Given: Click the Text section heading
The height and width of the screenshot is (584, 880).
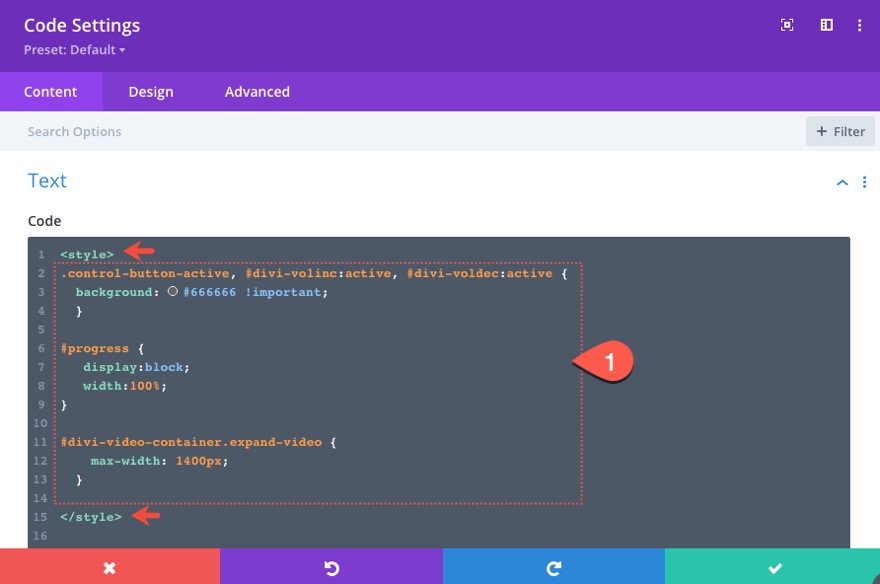Looking at the screenshot, I should (x=47, y=181).
